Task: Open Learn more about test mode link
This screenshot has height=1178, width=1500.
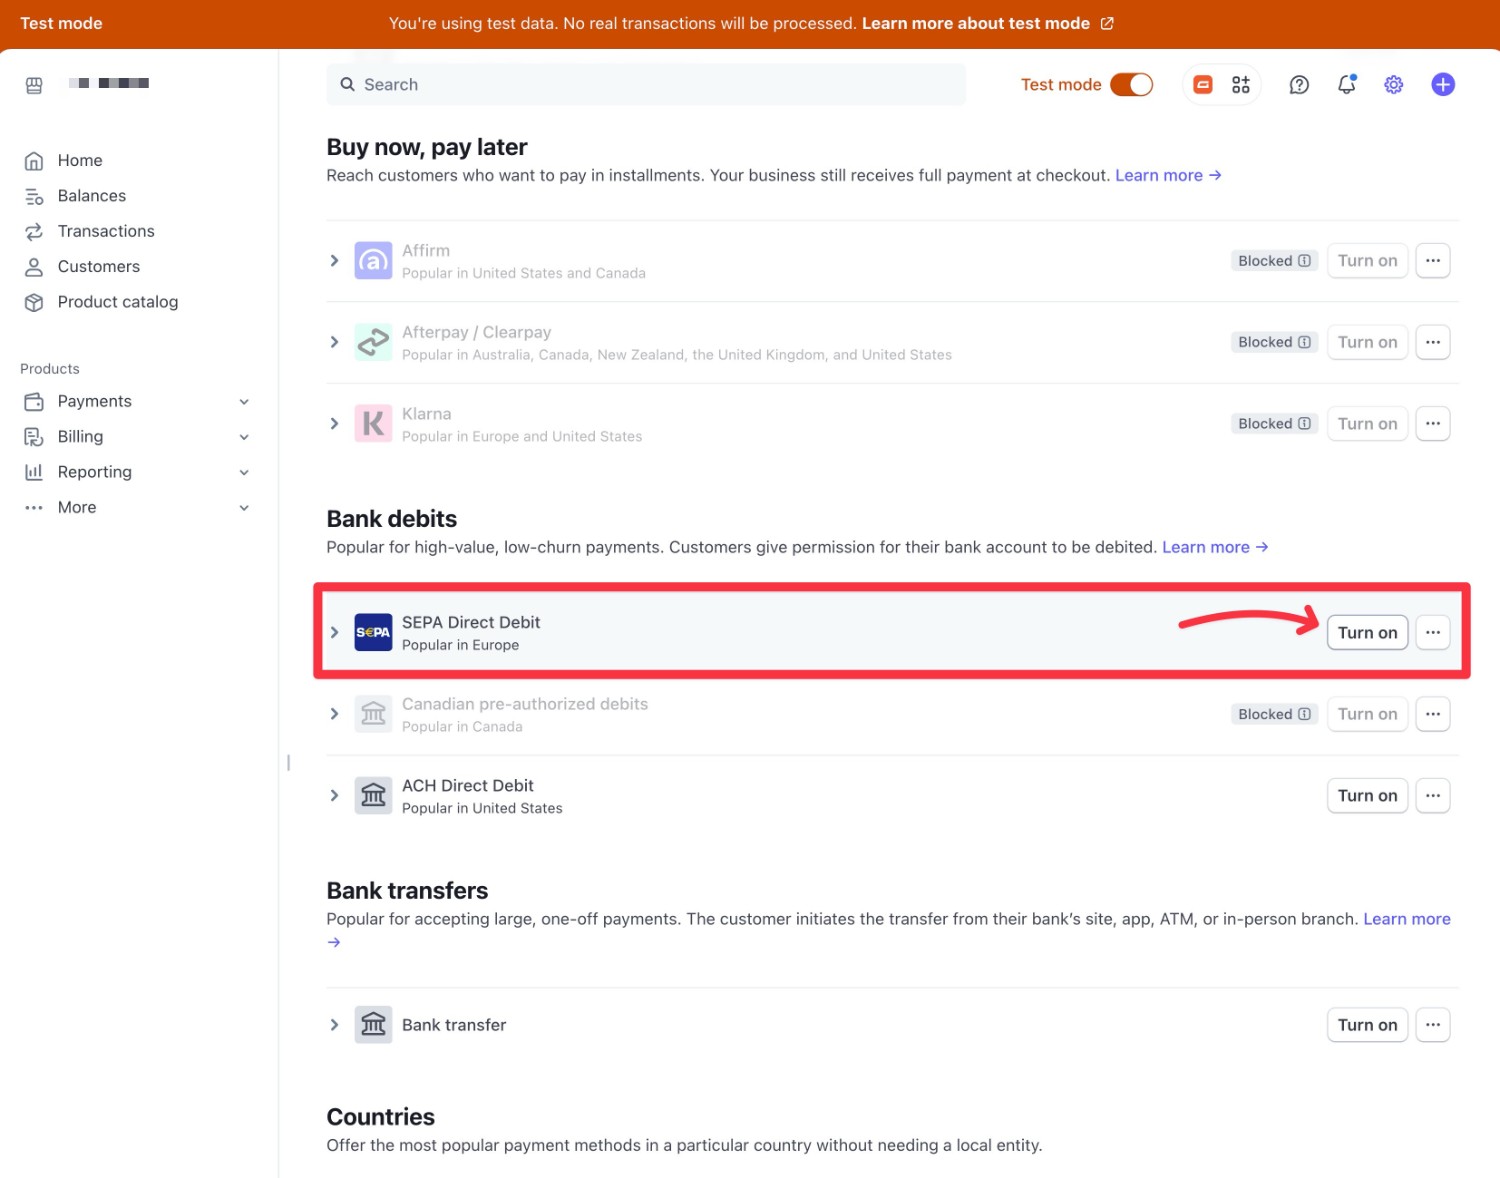Action: pos(987,23)
